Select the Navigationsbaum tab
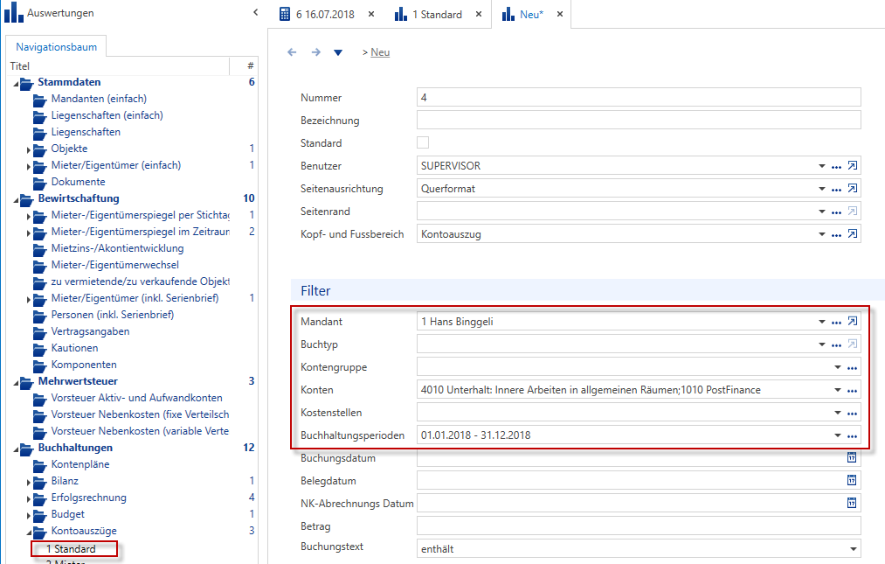The image size is (885, 564). pos(56,47)
